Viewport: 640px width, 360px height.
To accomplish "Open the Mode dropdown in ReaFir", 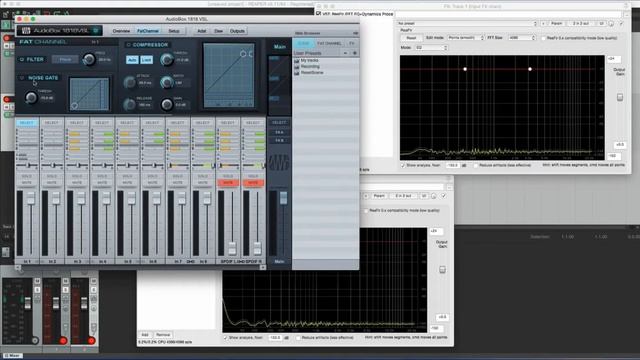I will [431, 48].
